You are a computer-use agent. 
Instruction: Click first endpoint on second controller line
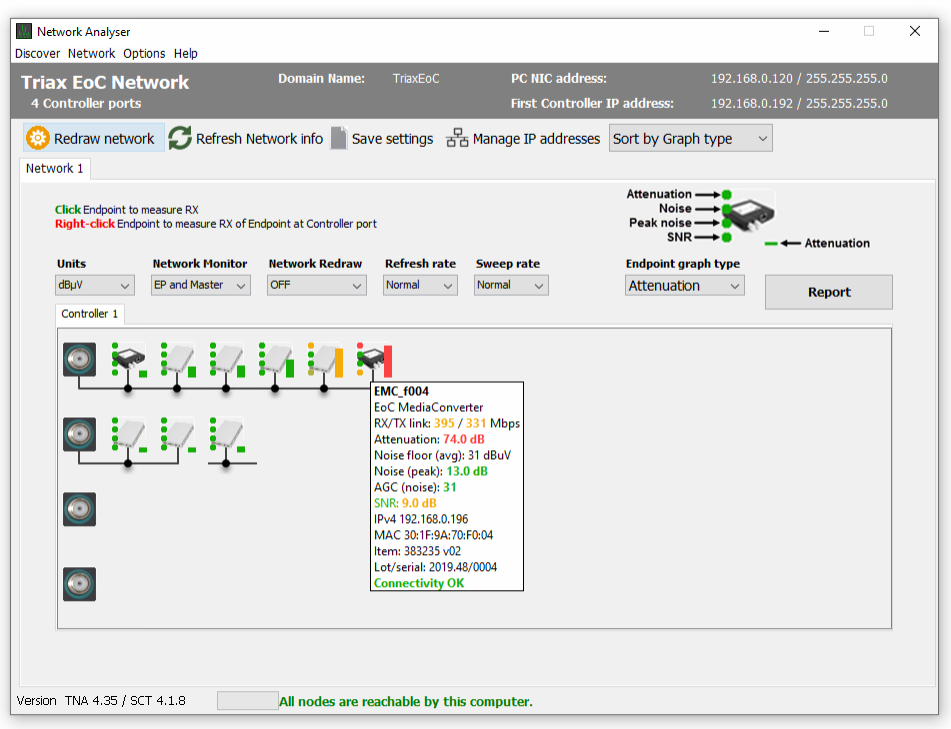click(x=129, y=434)
